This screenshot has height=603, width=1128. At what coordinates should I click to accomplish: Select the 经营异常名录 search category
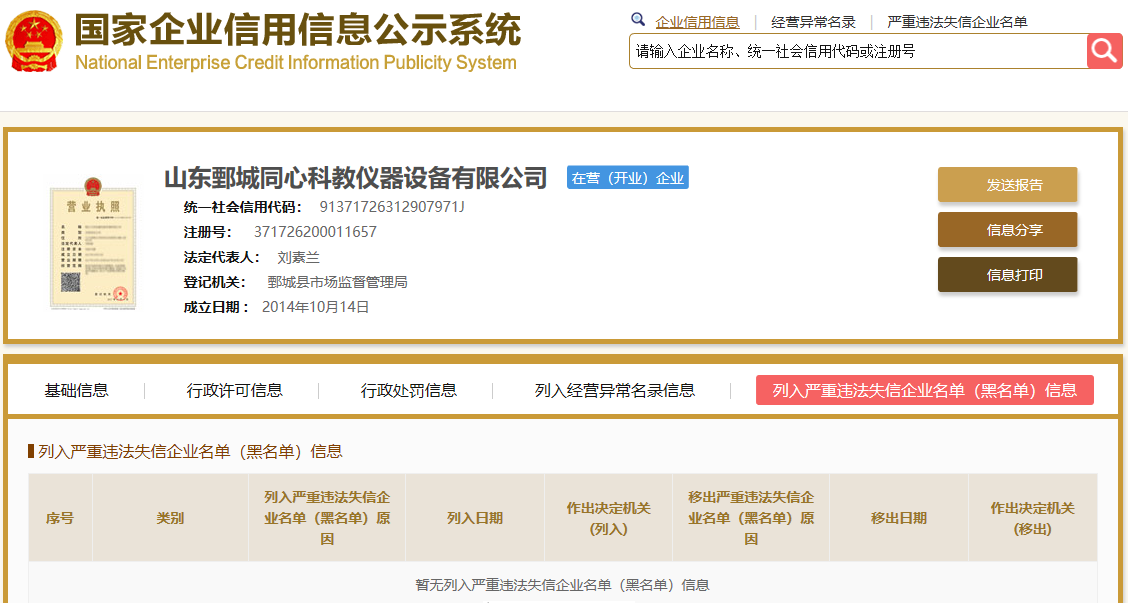[x=813, y=22]
